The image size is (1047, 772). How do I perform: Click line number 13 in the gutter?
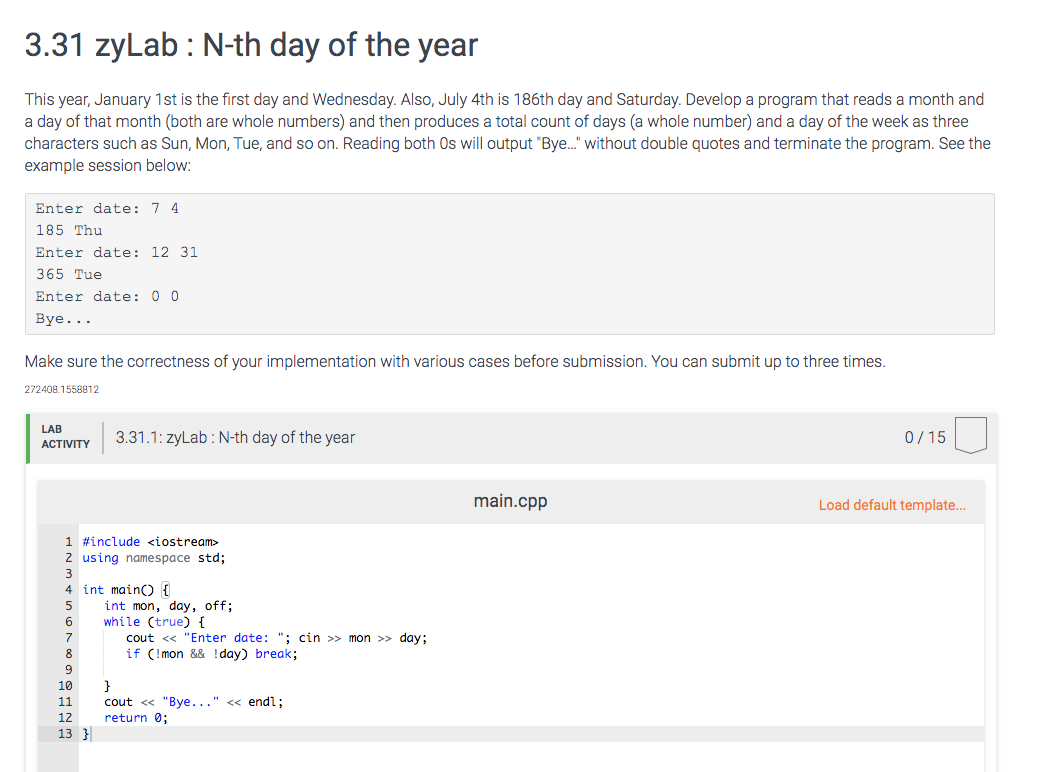tap(66, 733)
